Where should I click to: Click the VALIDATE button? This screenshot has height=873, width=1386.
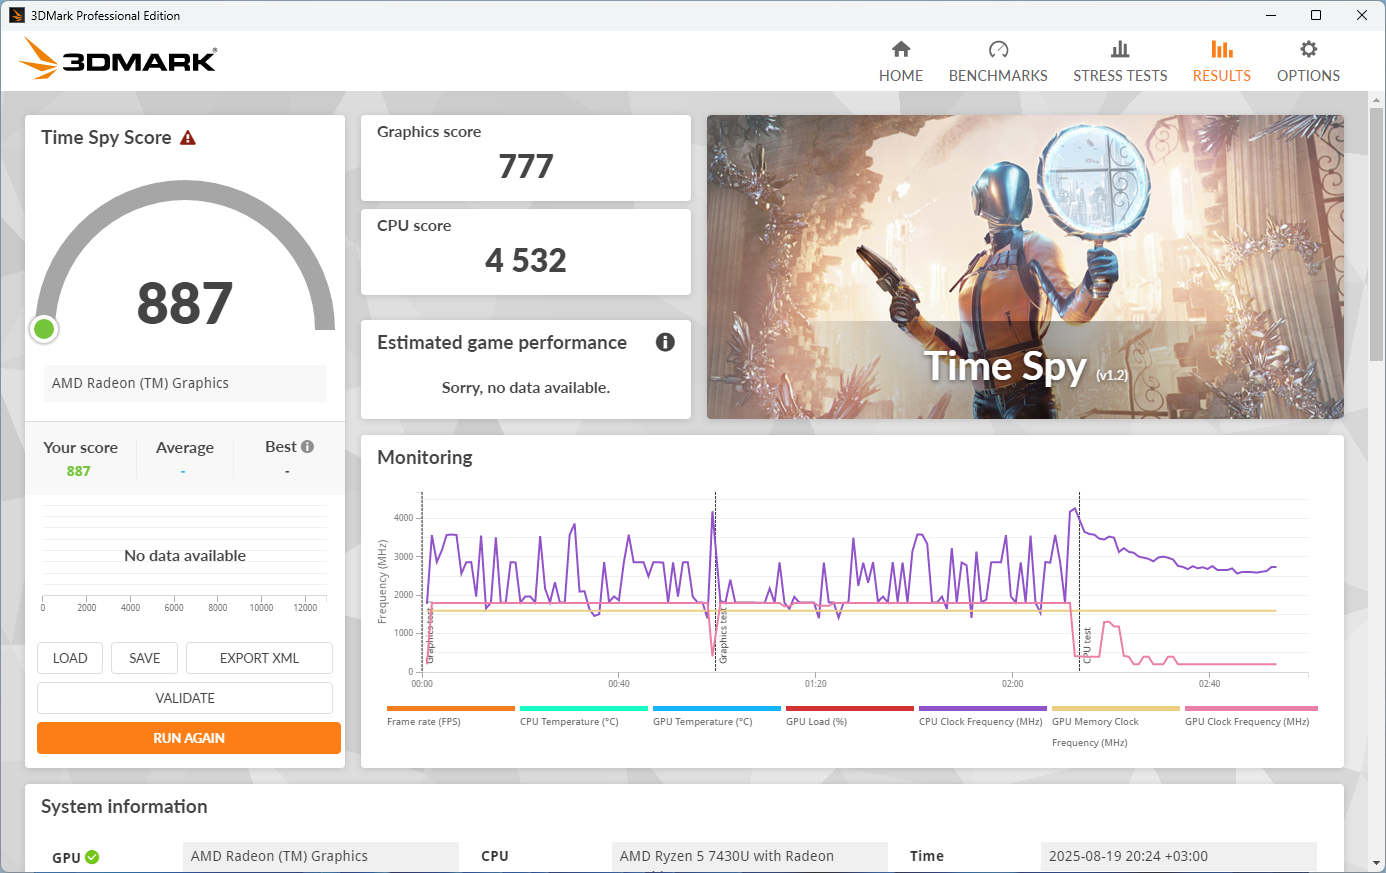pyautogui.click(x=185, y=698)
